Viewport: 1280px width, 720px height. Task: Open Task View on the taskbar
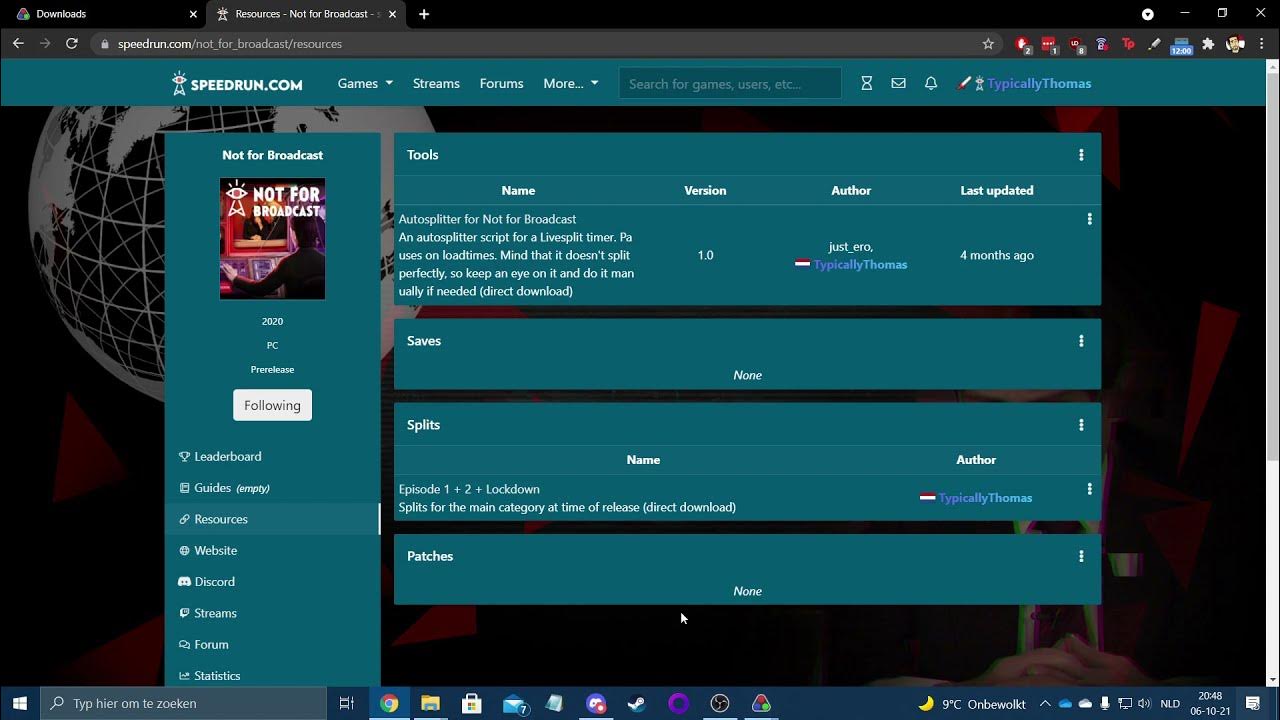click(347, 703)
